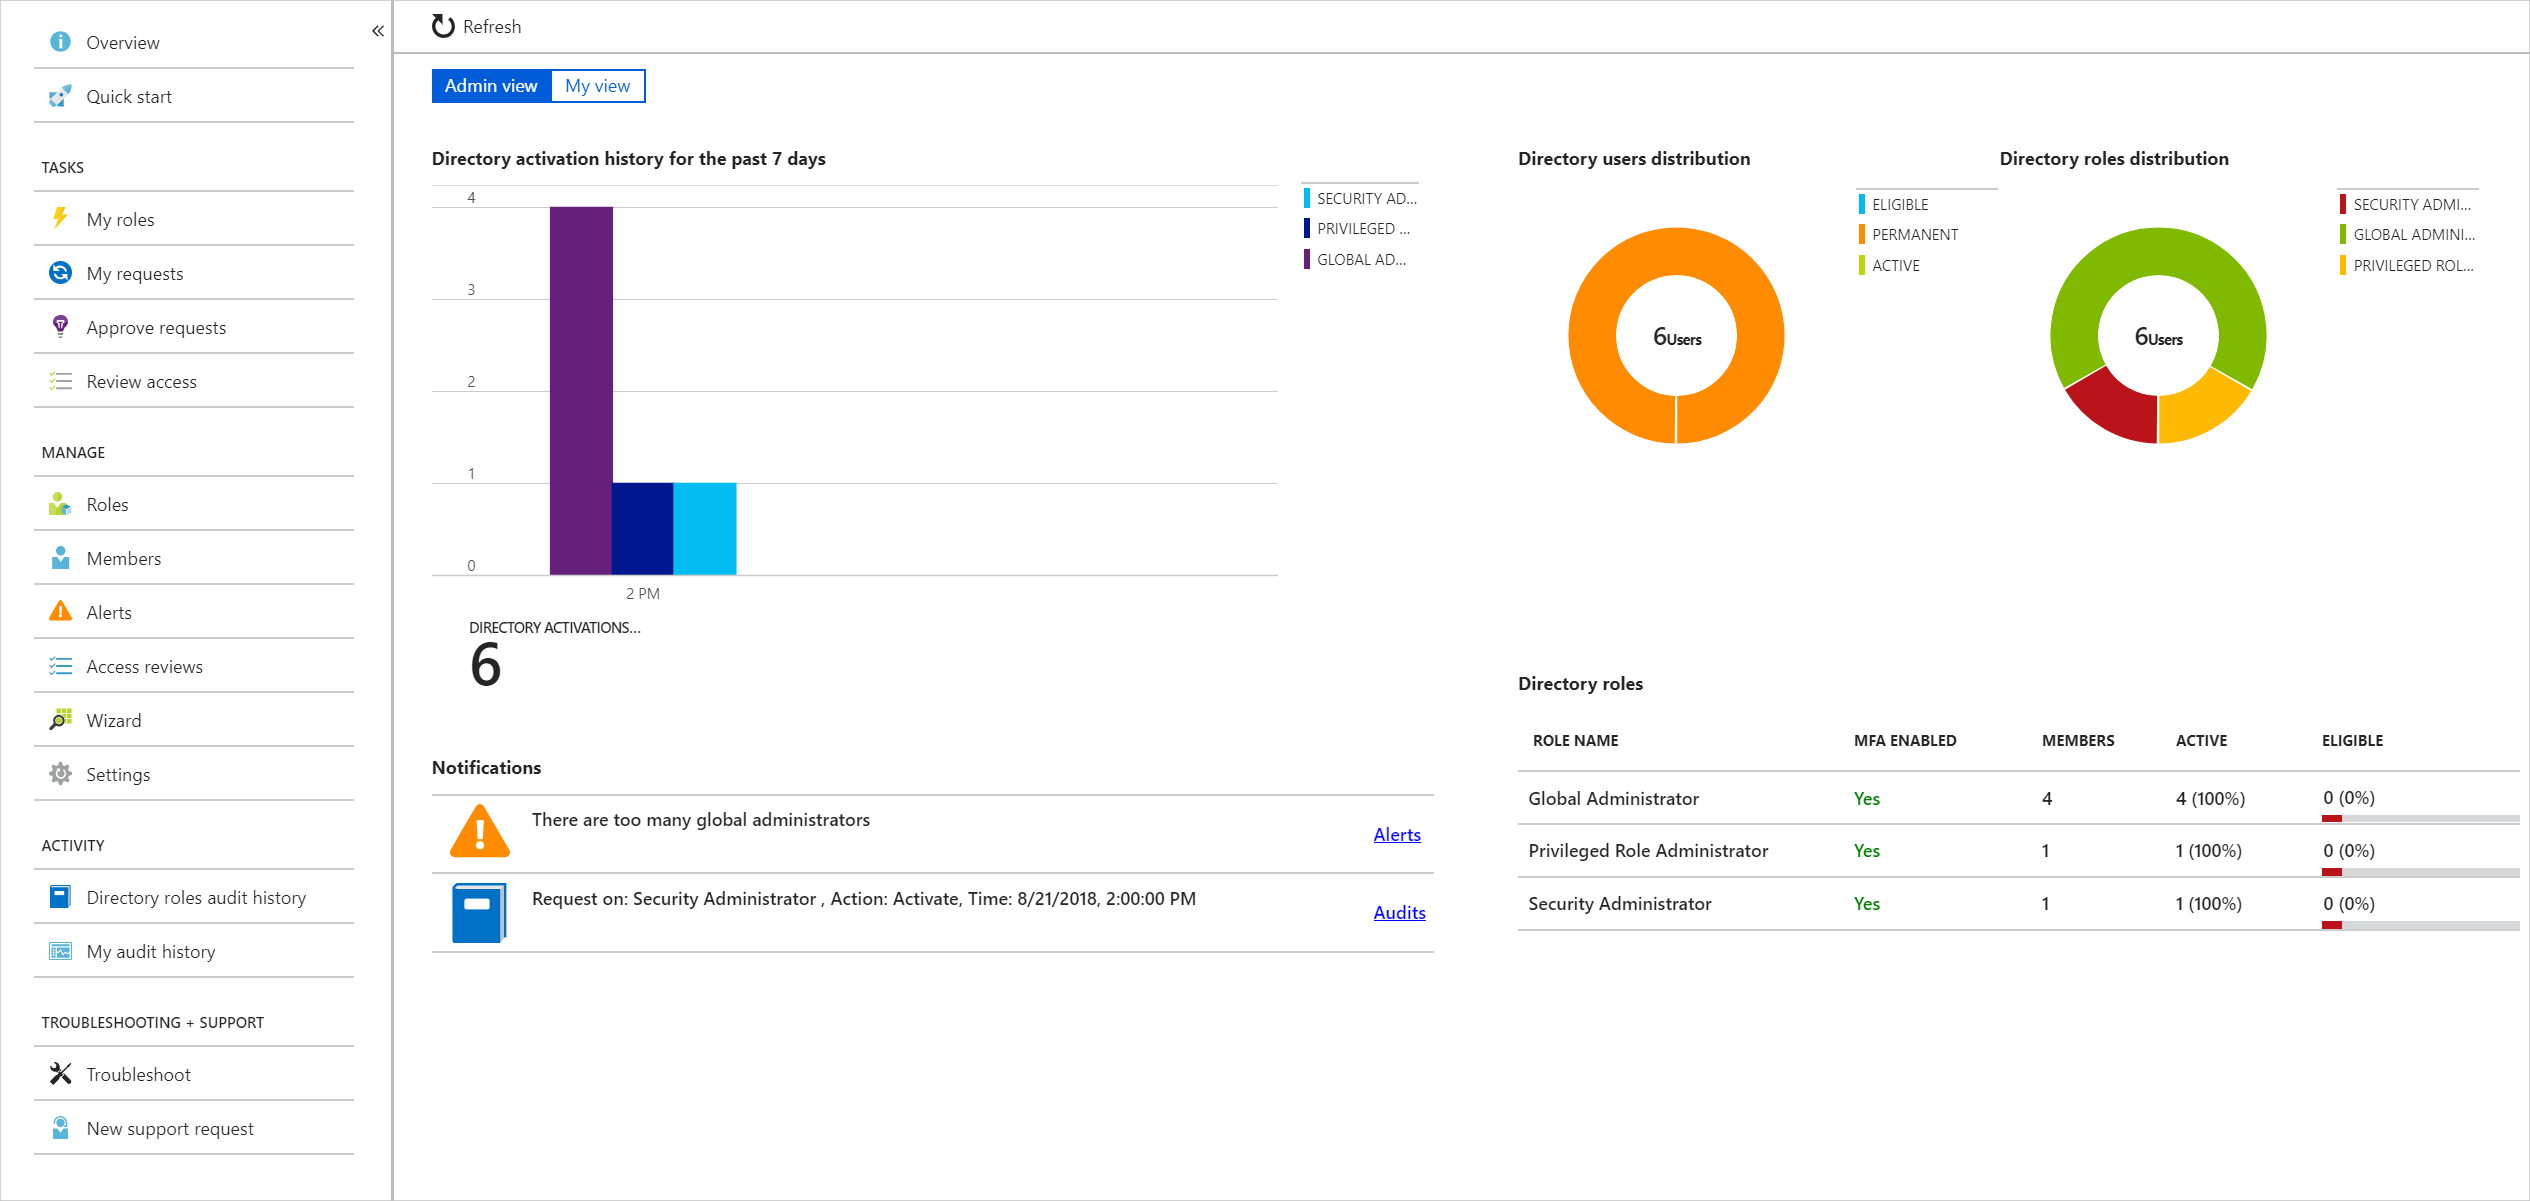Switch to Admin view
The width and height of the screenshot is (2530, 1201).
(x=491, y=86)
